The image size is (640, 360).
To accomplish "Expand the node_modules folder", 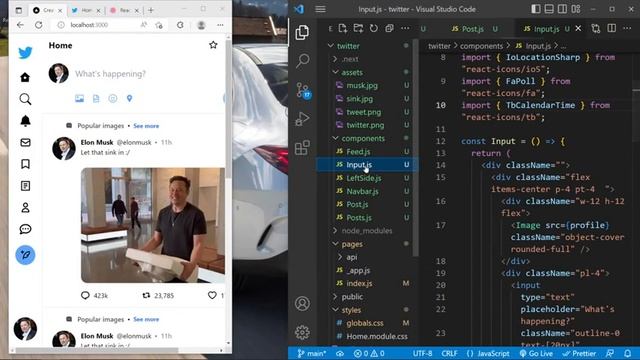I will pyautogui.click(x=336, y=231).
